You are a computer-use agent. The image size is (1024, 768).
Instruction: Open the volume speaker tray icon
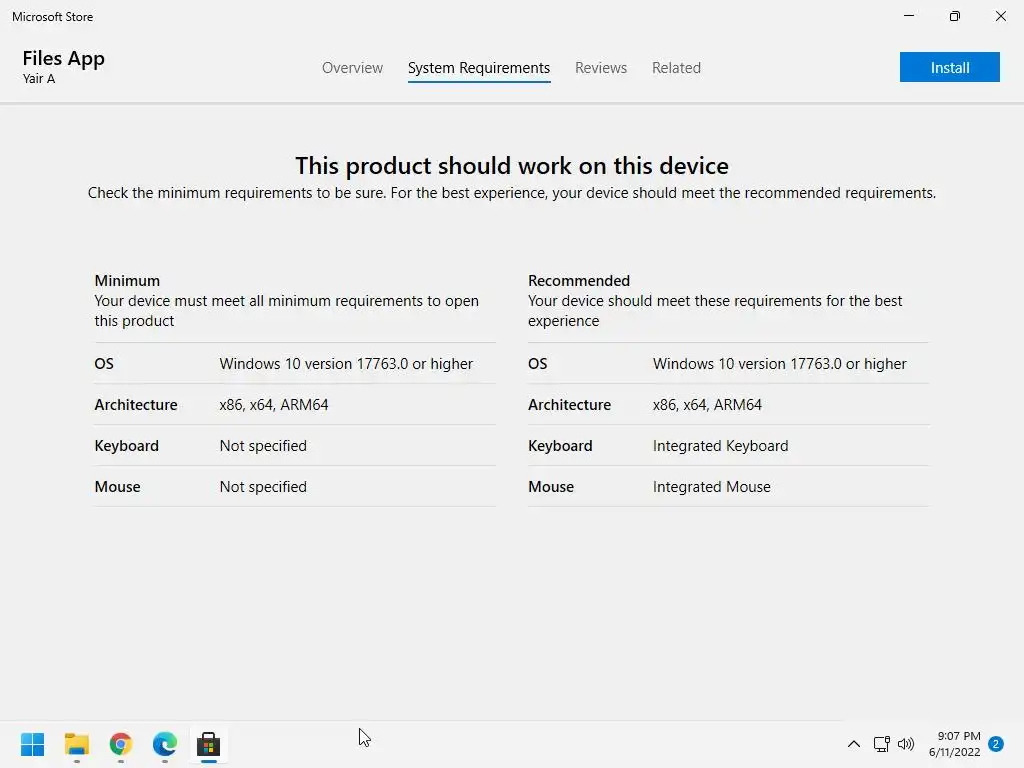pyautogui.click(x=906, y=744)
